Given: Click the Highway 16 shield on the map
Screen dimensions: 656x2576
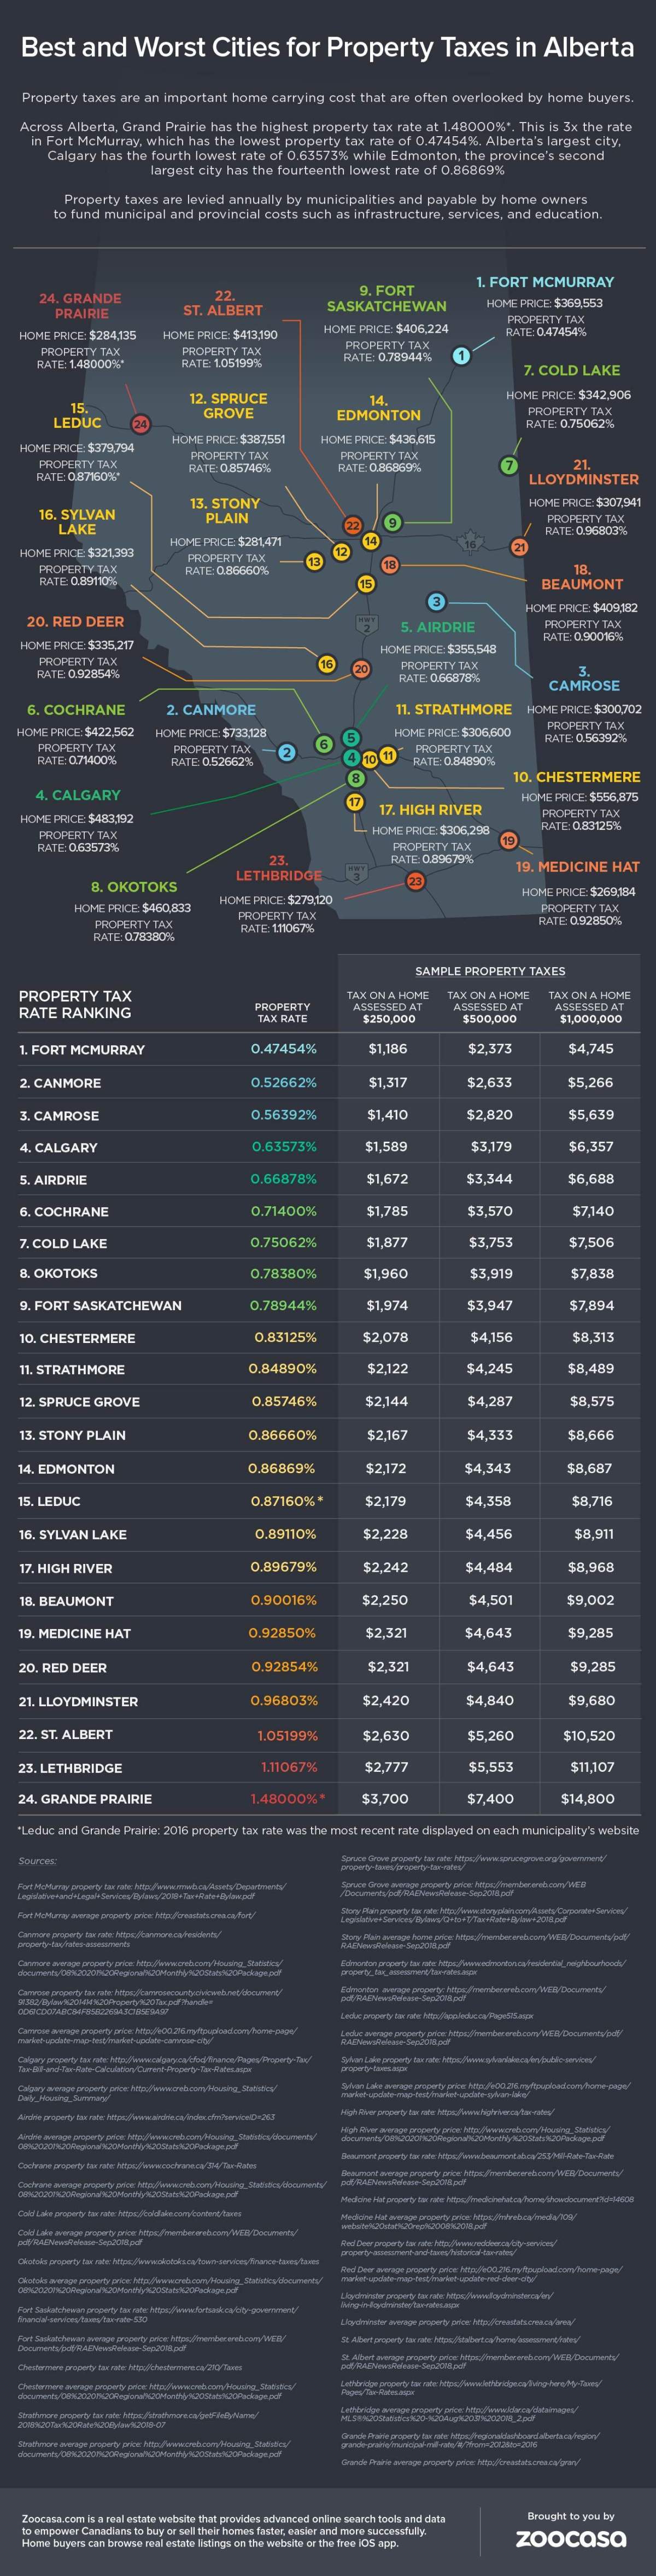Looking at the screenshot, I should (470, 543).
